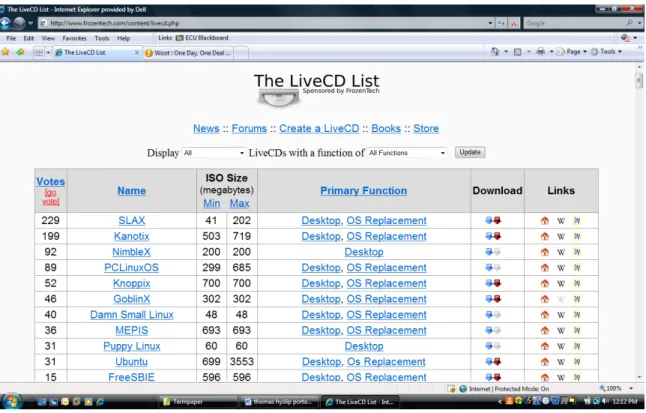Open the Favorites menu

point(75,38)
